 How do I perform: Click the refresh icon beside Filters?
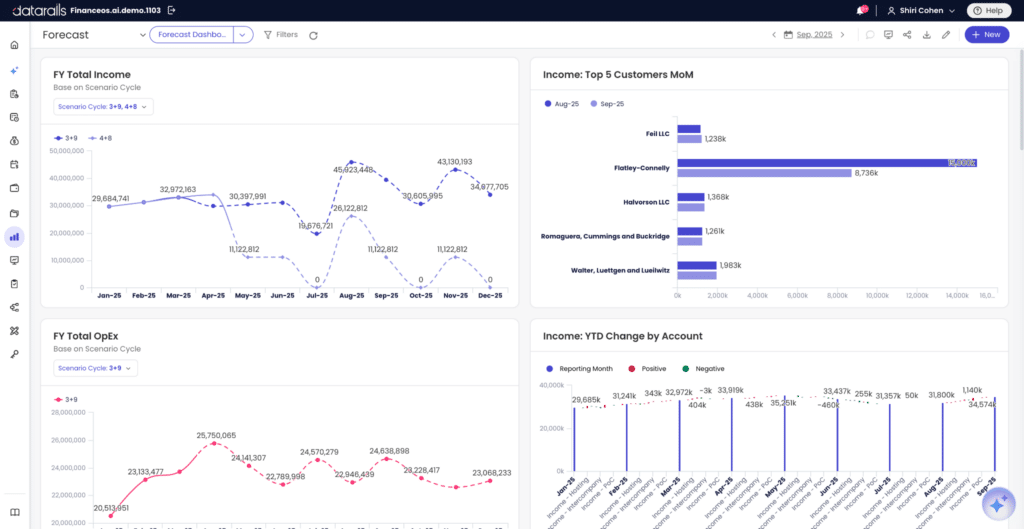[313, 35]
